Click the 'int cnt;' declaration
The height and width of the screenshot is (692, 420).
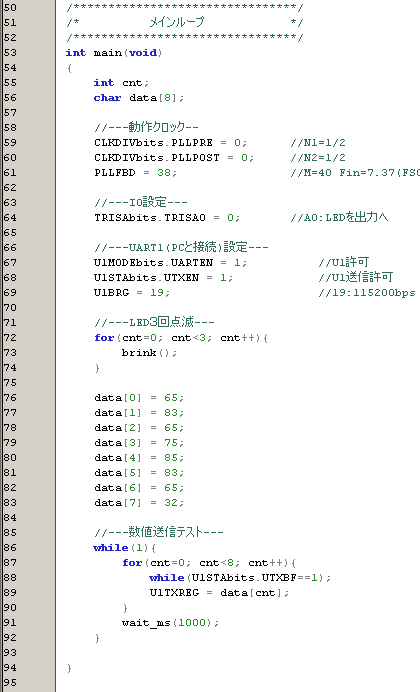(121, 83)
